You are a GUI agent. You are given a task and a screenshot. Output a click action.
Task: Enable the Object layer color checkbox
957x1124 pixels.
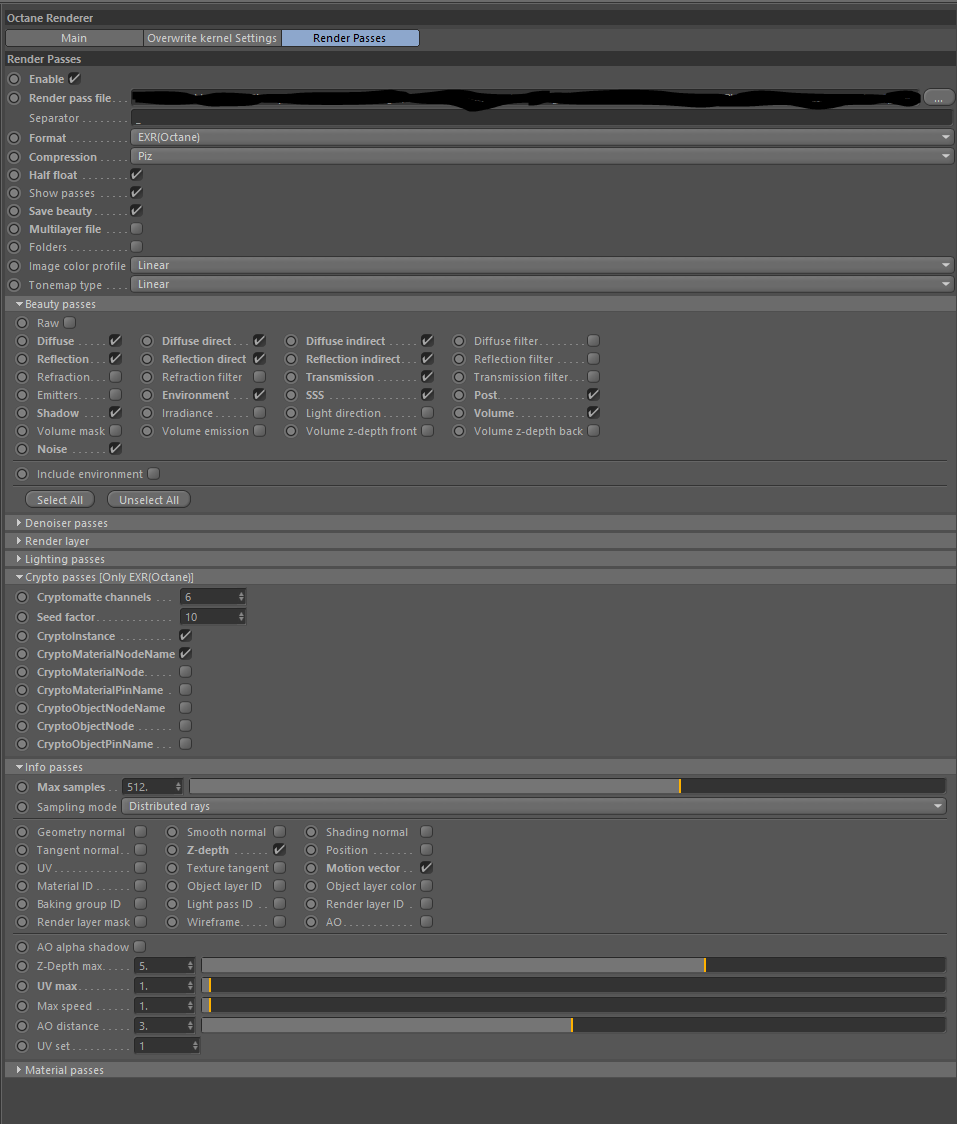pyautogui.click(x=427, y=886)
